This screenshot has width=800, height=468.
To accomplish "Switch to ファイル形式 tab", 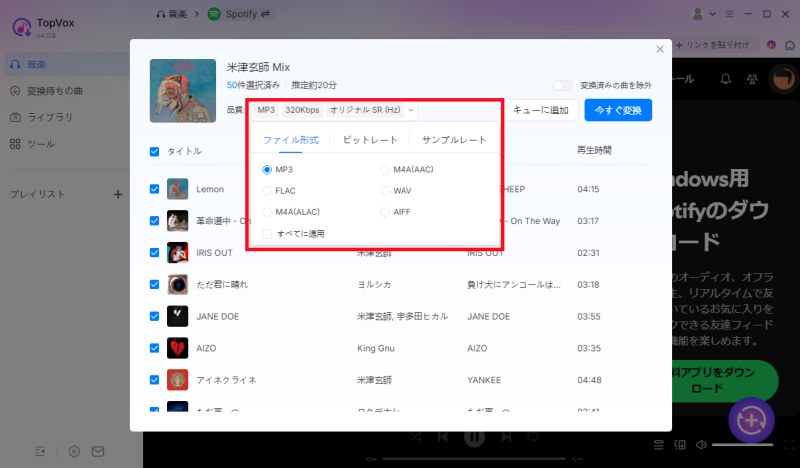I will (291, 140).
